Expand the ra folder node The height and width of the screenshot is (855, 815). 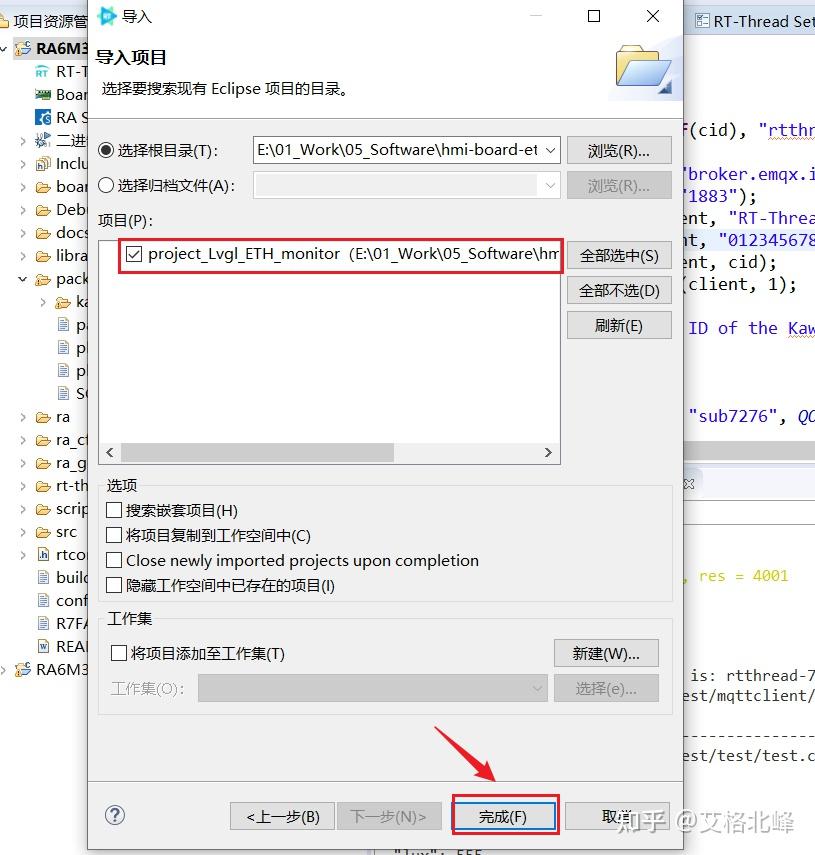point(22,417)
